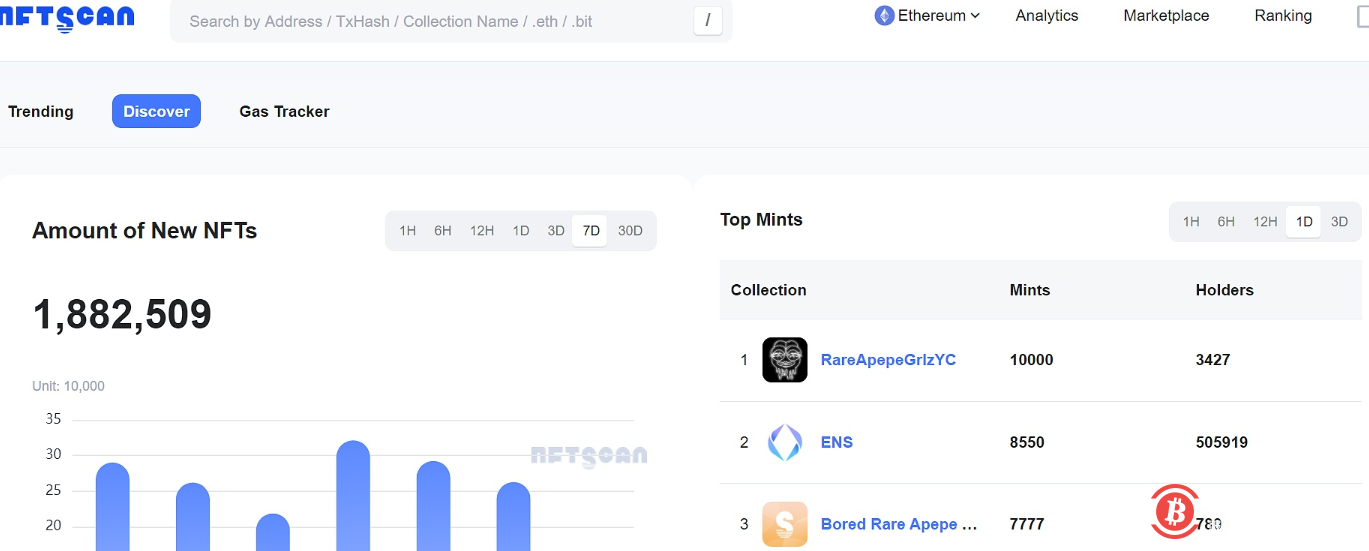1369x551 pixels.
Task: Select 1H range in Top Mints
Action: [x=1191, y=222]
